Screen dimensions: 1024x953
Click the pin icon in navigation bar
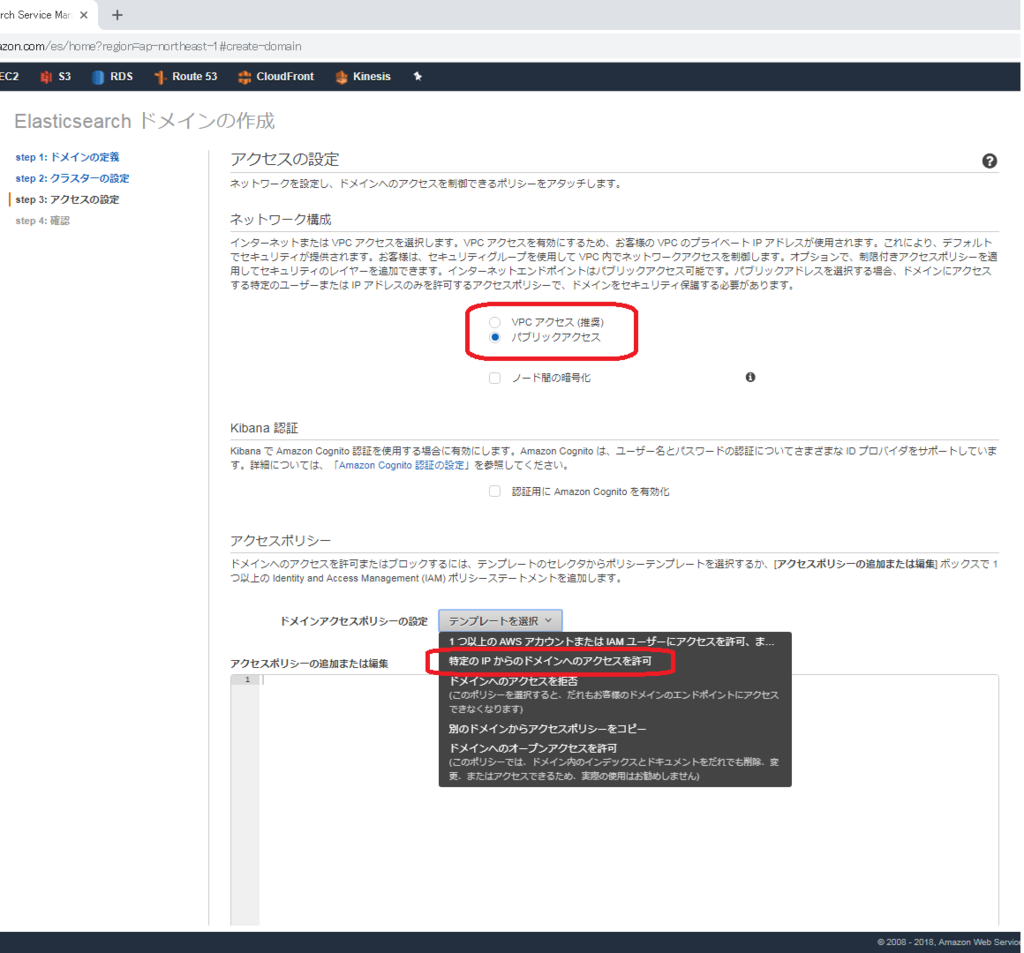[418, 76]
